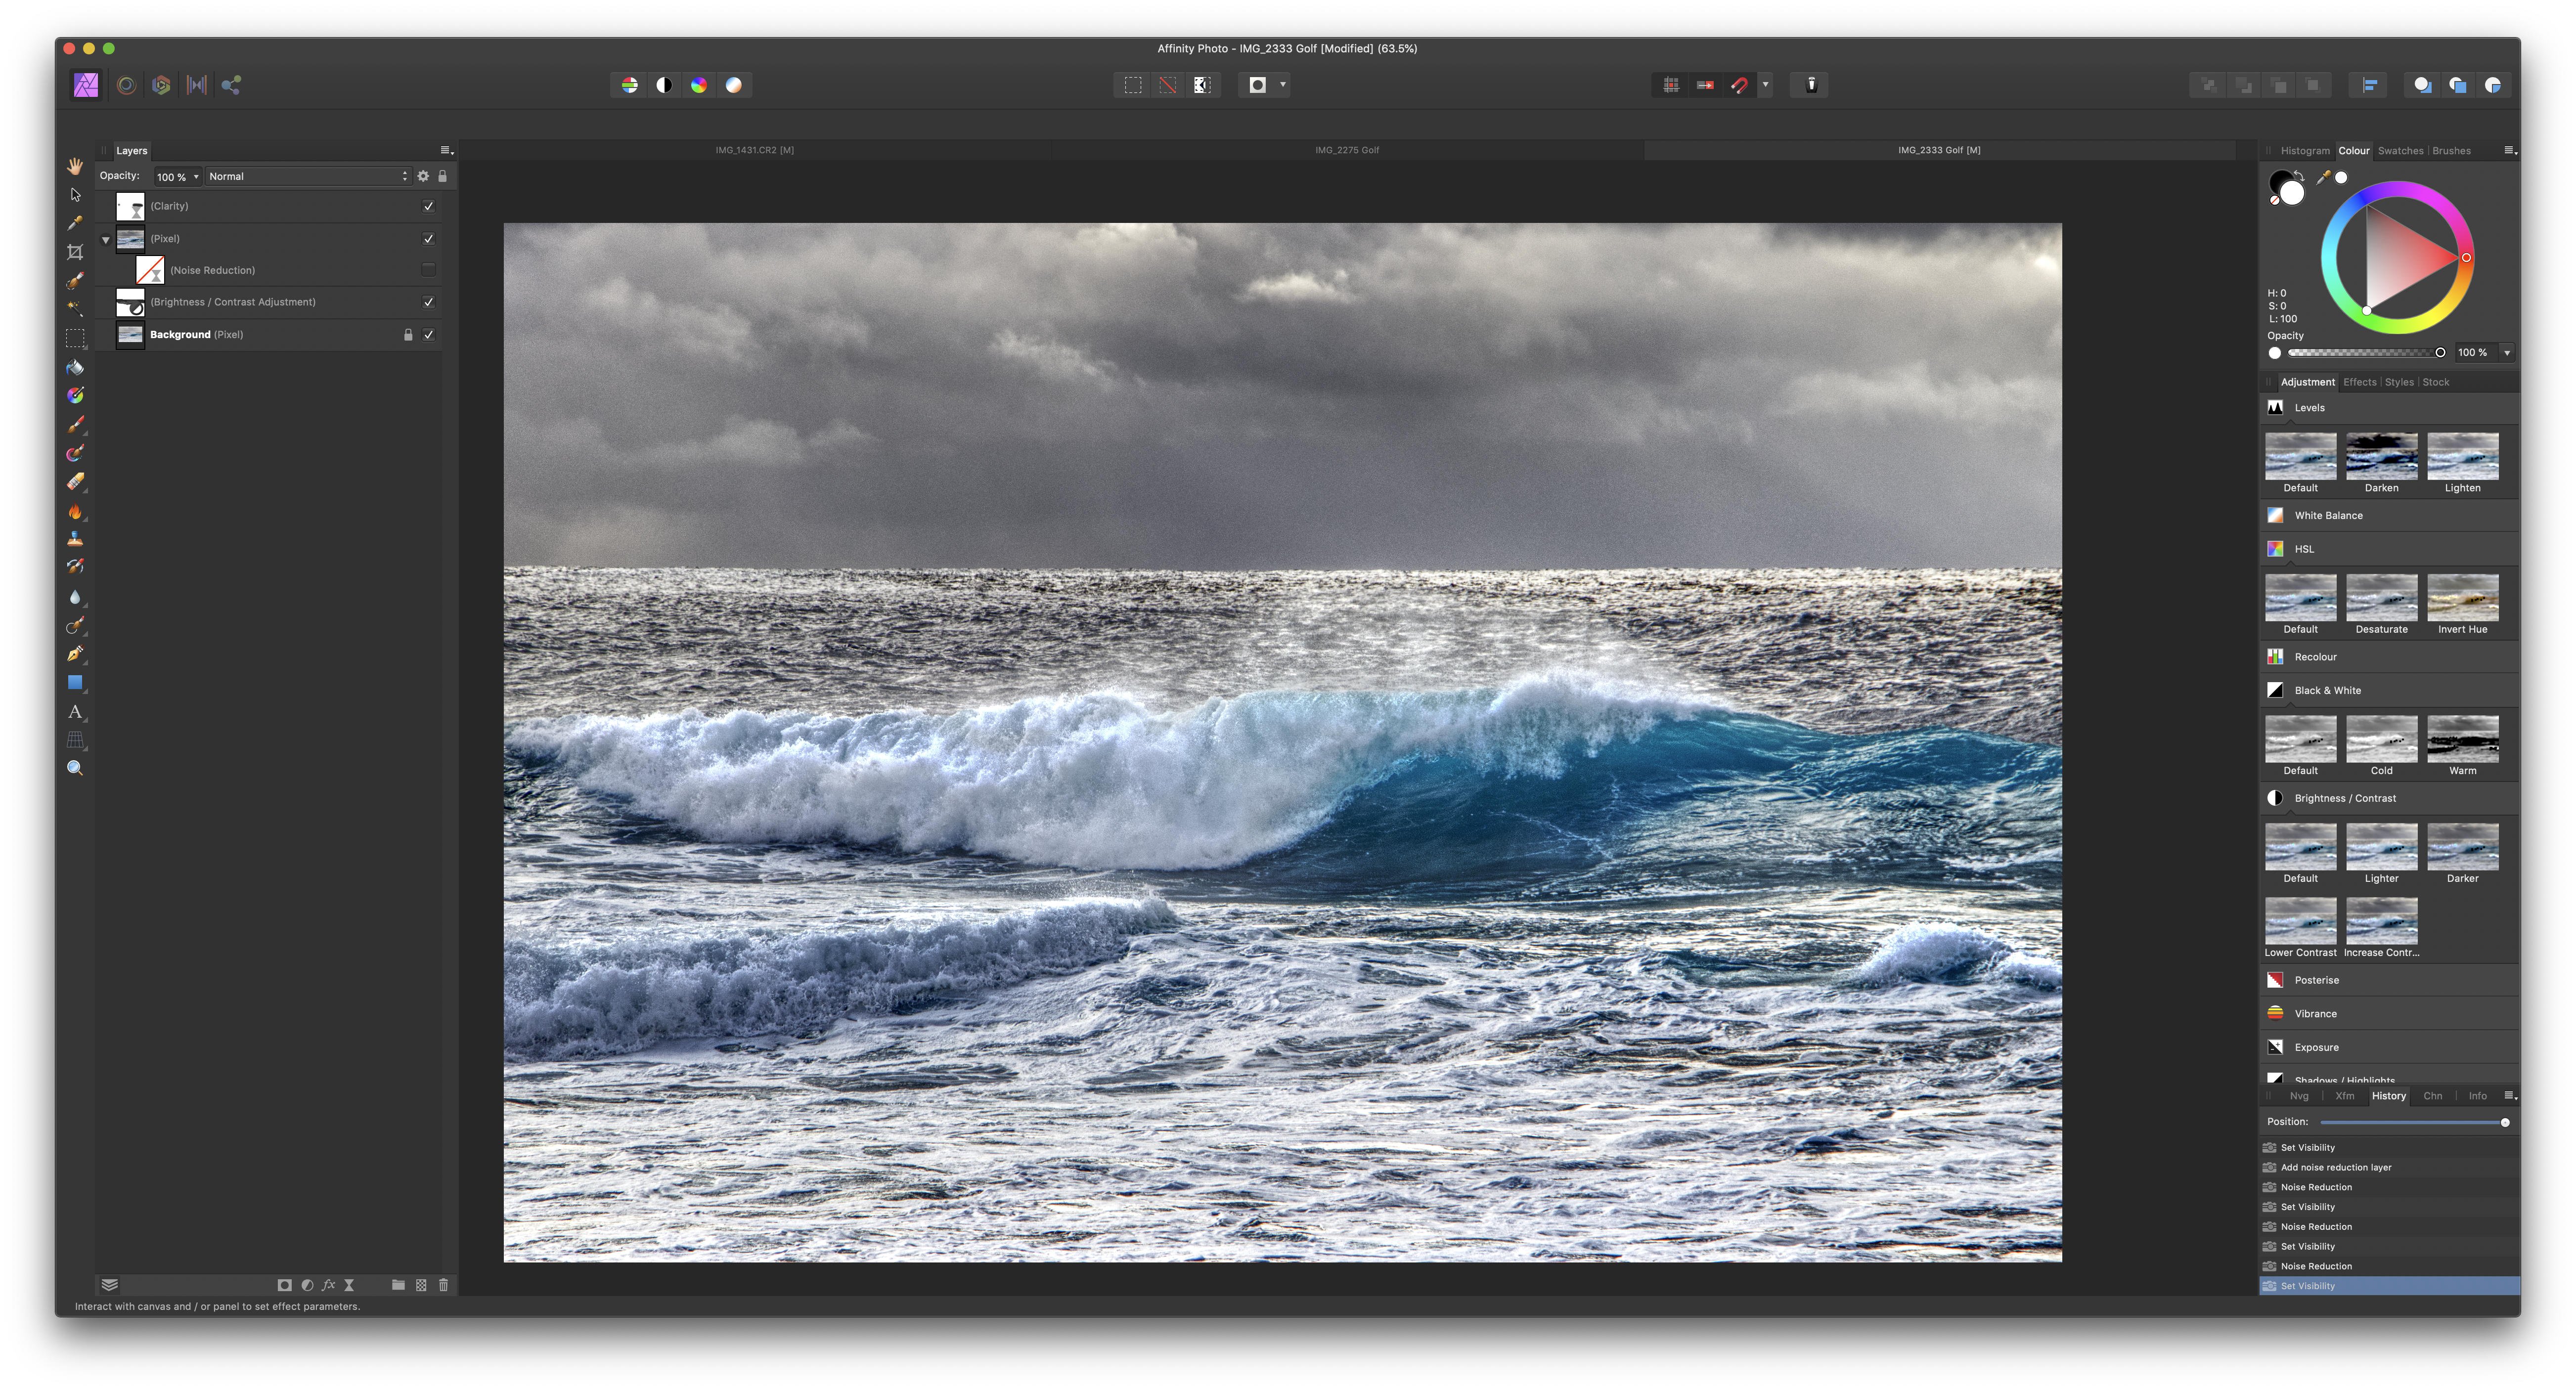Hide the nested (Pixel) layer
This screenshot has height=1390, width=2576.
[x=429, y=239]
